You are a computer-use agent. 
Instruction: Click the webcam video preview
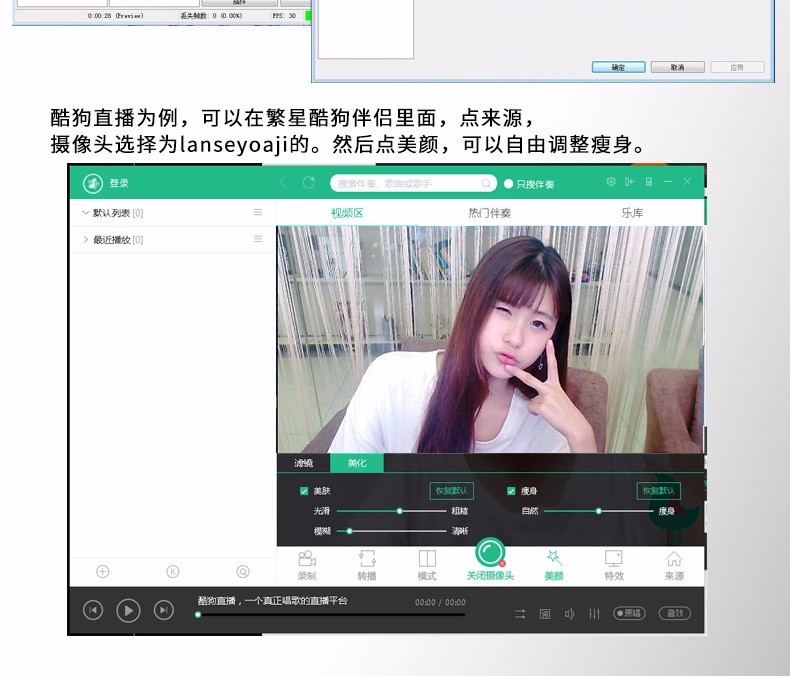click(490, 340)
